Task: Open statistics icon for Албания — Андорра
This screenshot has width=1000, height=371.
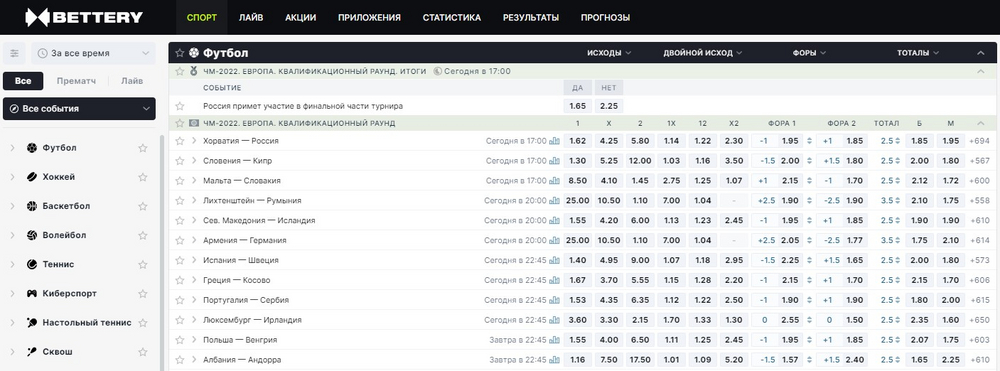Action: pyautogui.click(x=554, y=360)
